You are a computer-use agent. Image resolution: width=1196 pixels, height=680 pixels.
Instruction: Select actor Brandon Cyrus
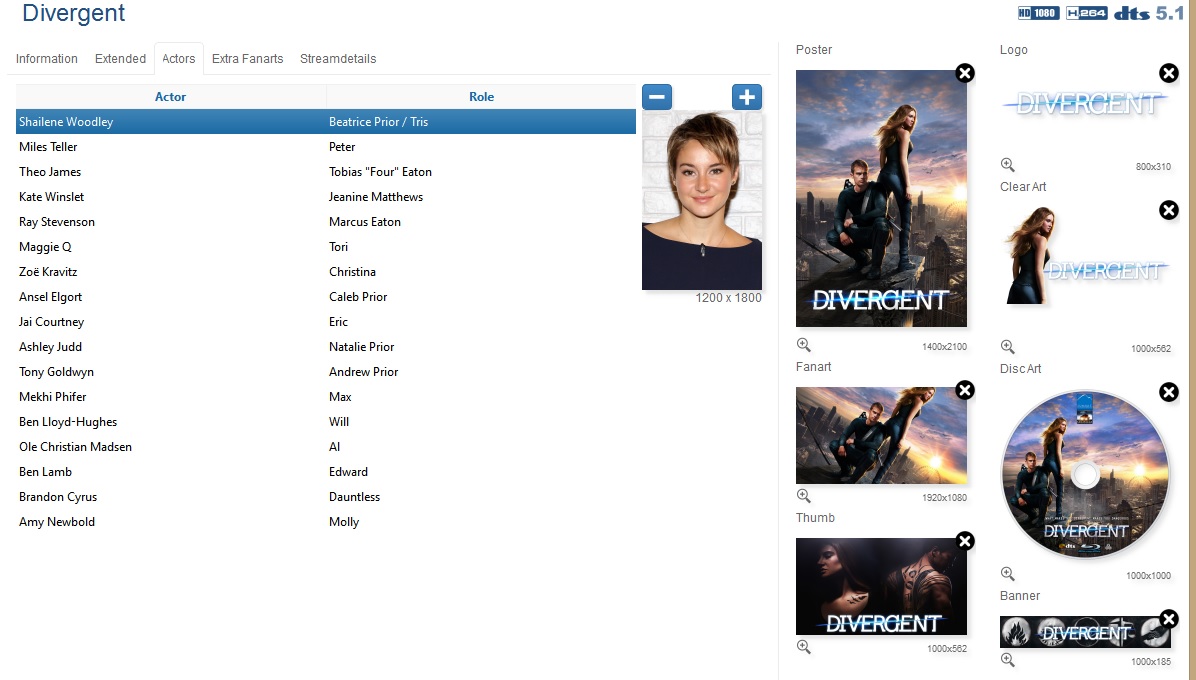coord(58,497)
